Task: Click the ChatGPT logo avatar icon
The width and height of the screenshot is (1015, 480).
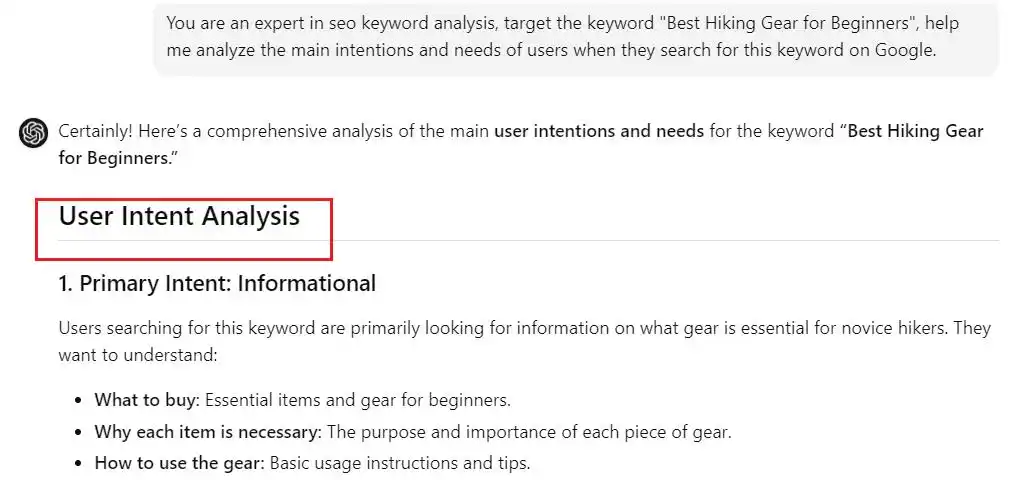Action: point(33,133)
